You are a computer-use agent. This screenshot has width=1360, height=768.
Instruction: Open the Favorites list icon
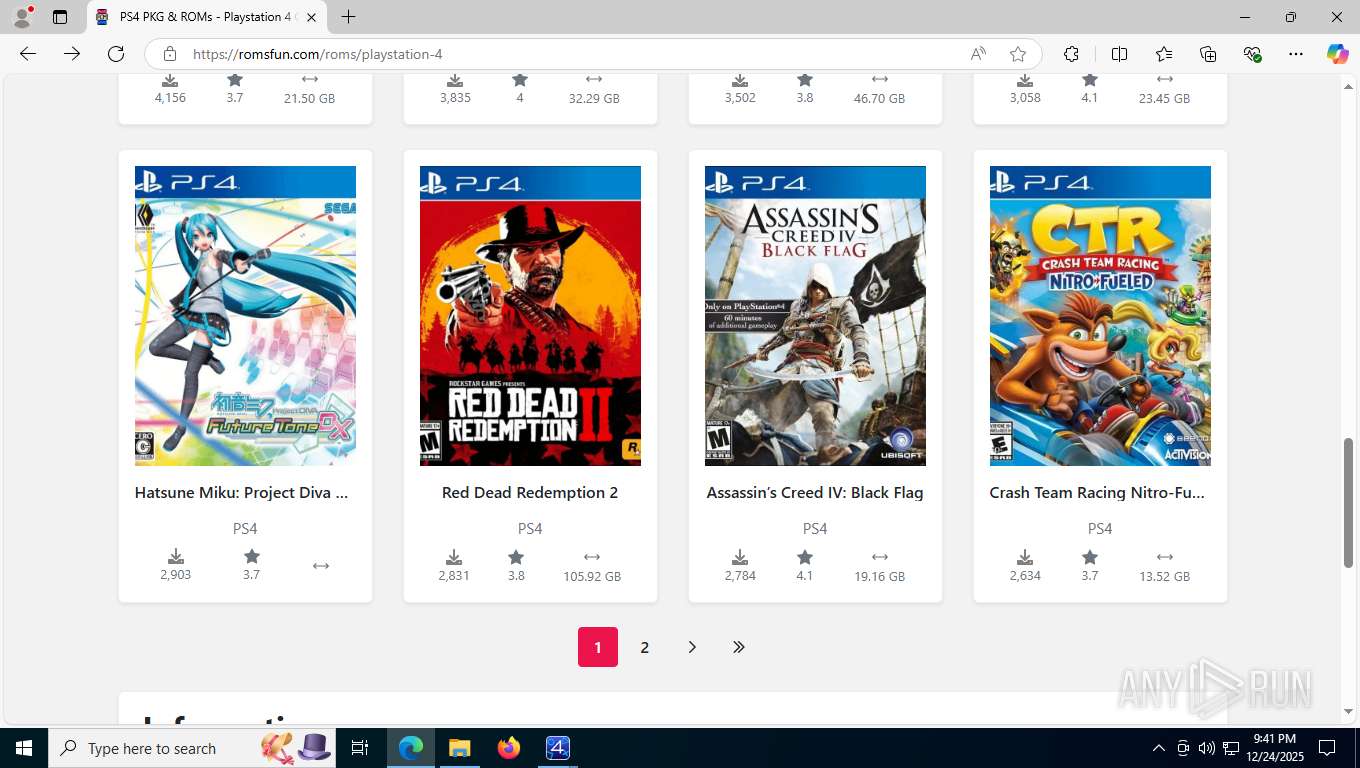[x=1164, y=54]
